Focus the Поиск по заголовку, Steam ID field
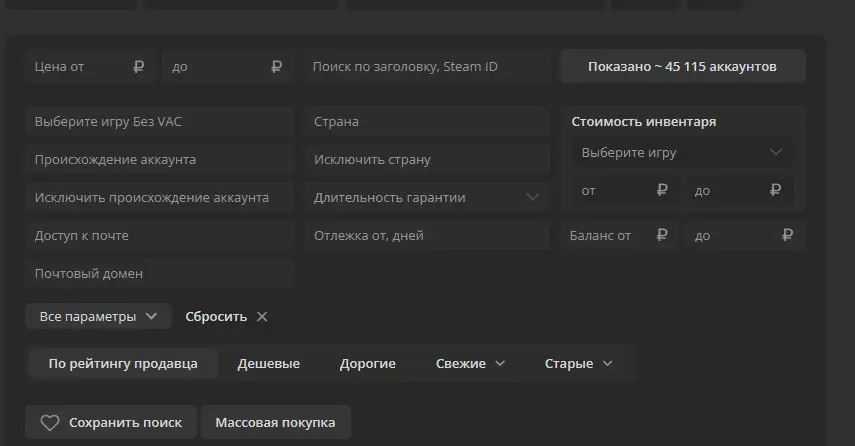 pos(427,67)
